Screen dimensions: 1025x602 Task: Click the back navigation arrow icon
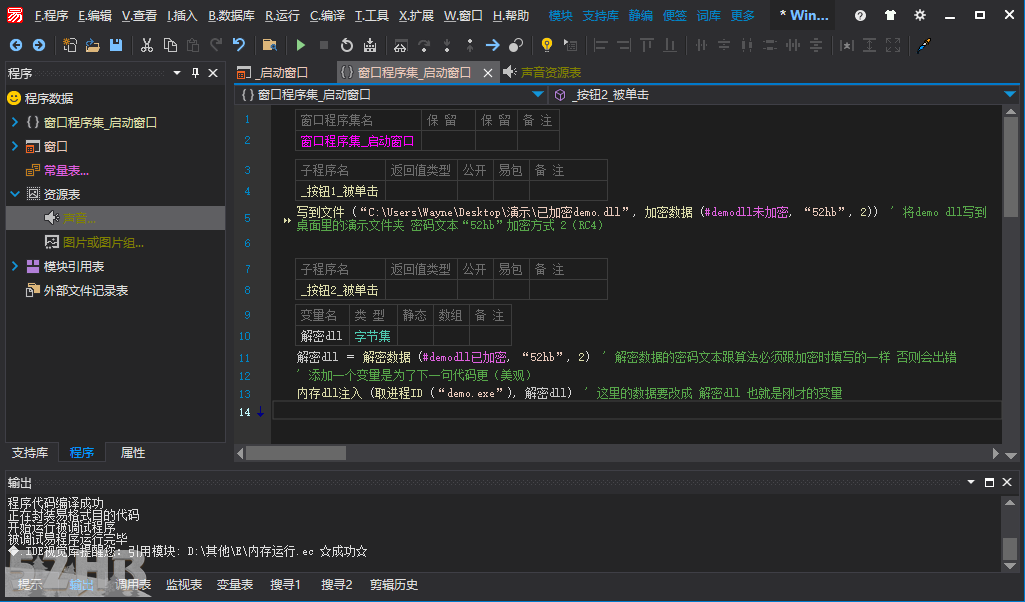pyautogui.click(x=16, y=45)
